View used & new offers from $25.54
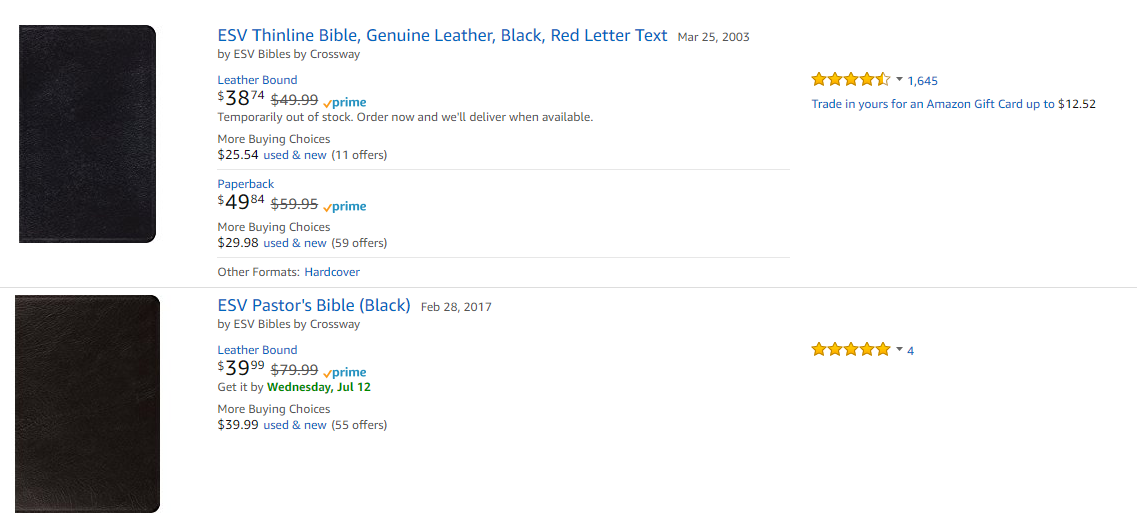Screen dimensions: 1137x519 click(295, 155)
